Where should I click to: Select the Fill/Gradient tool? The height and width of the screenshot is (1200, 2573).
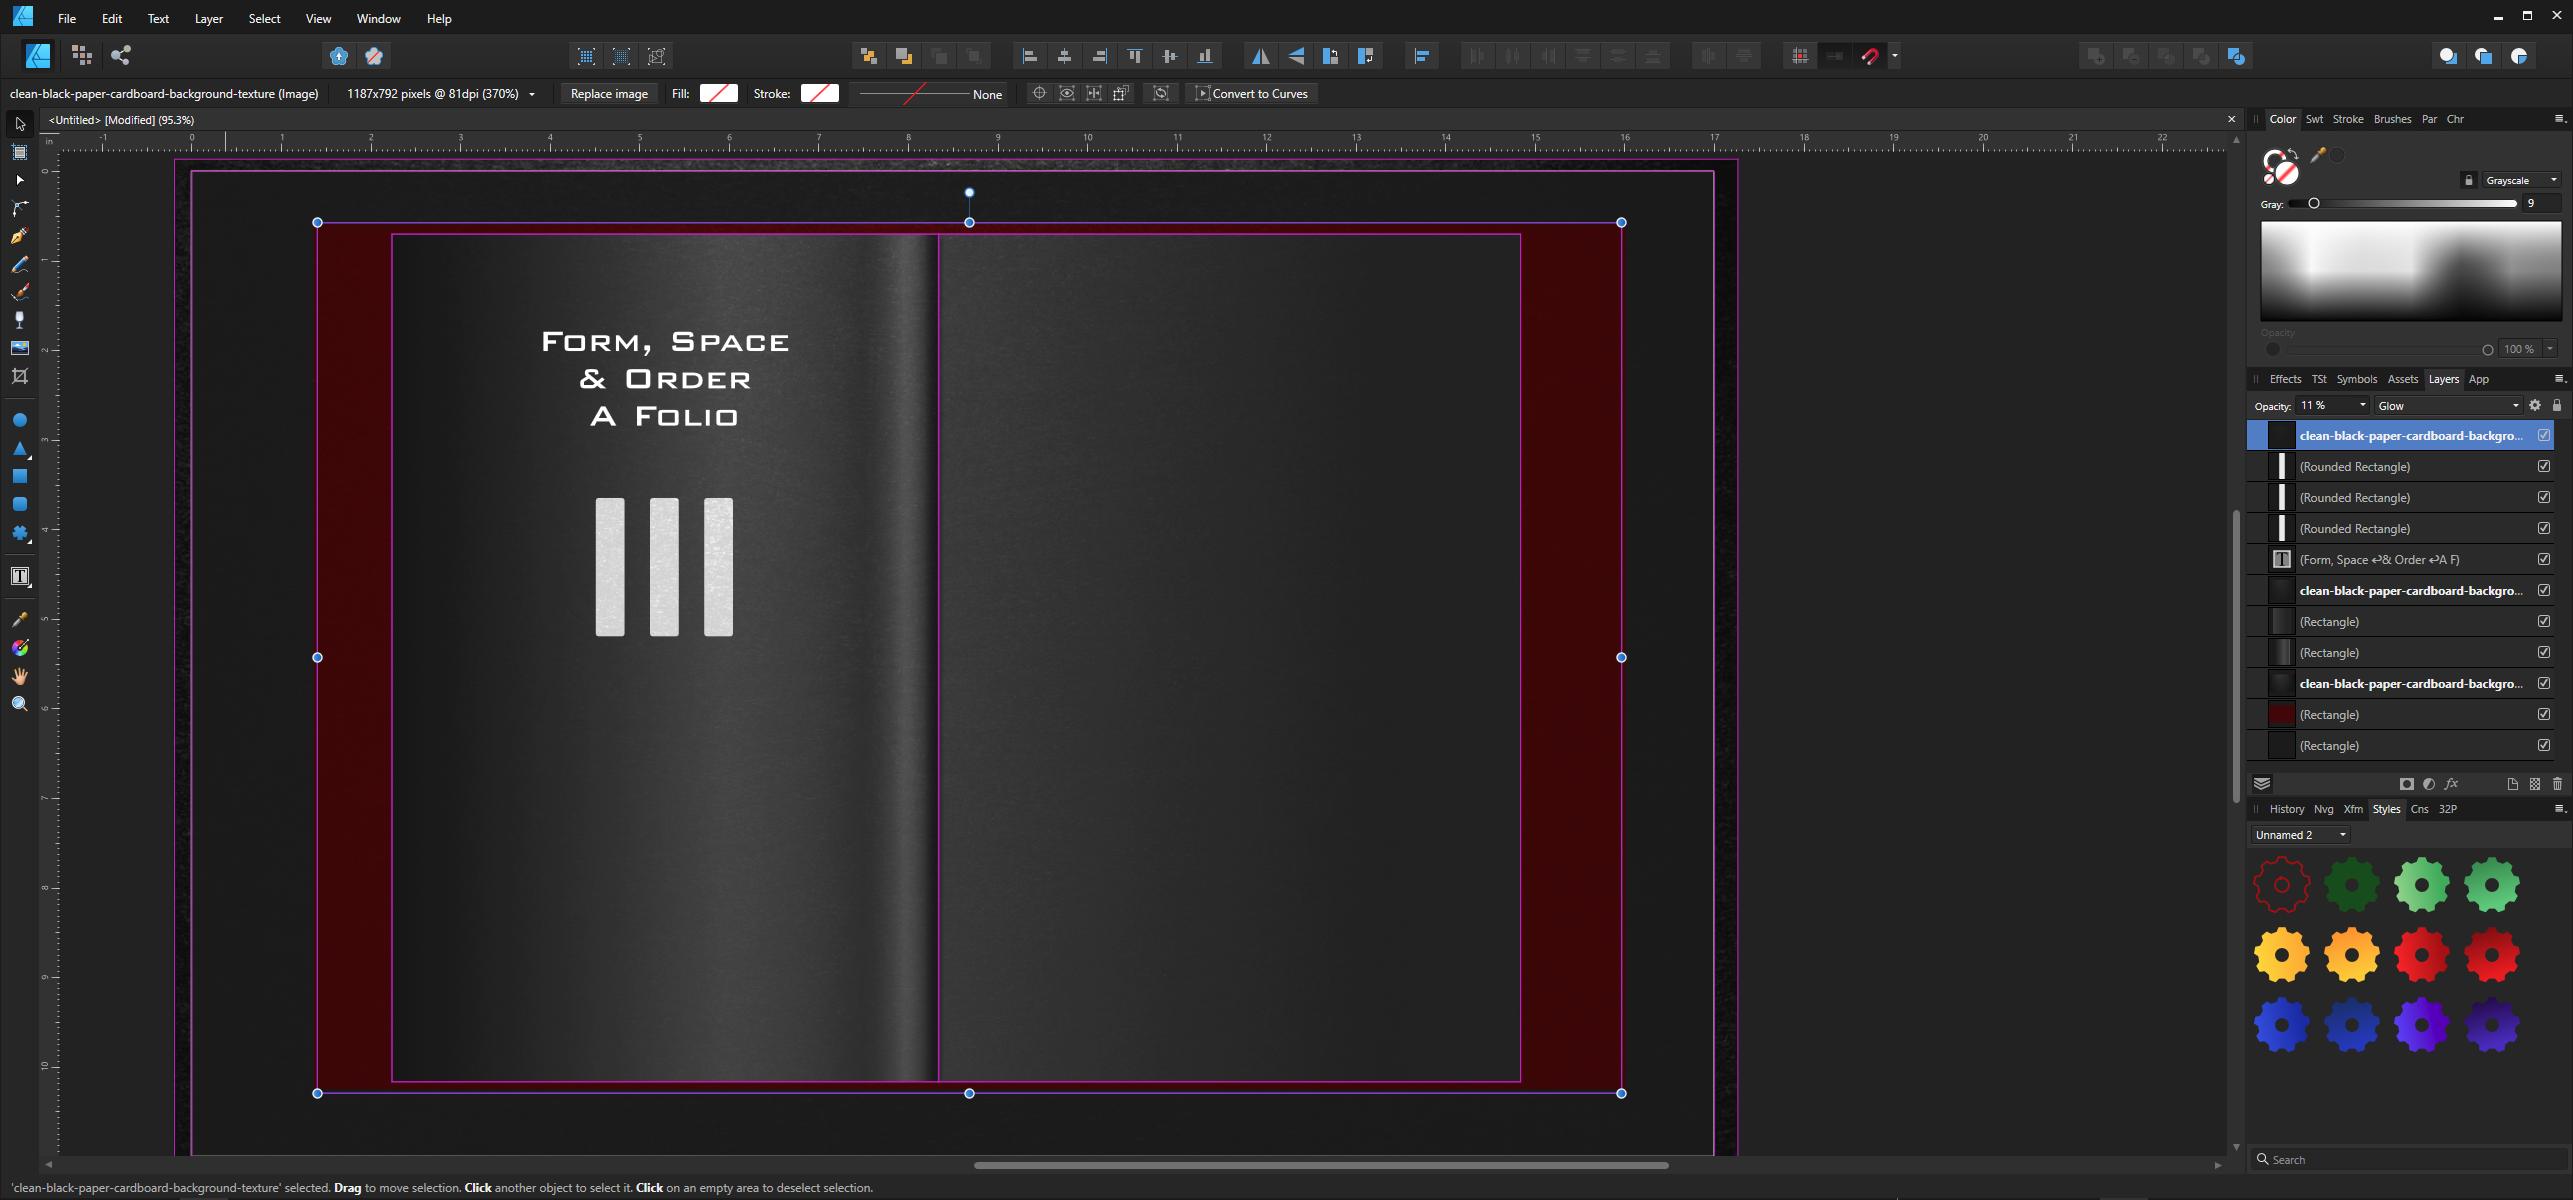[19, 647]
